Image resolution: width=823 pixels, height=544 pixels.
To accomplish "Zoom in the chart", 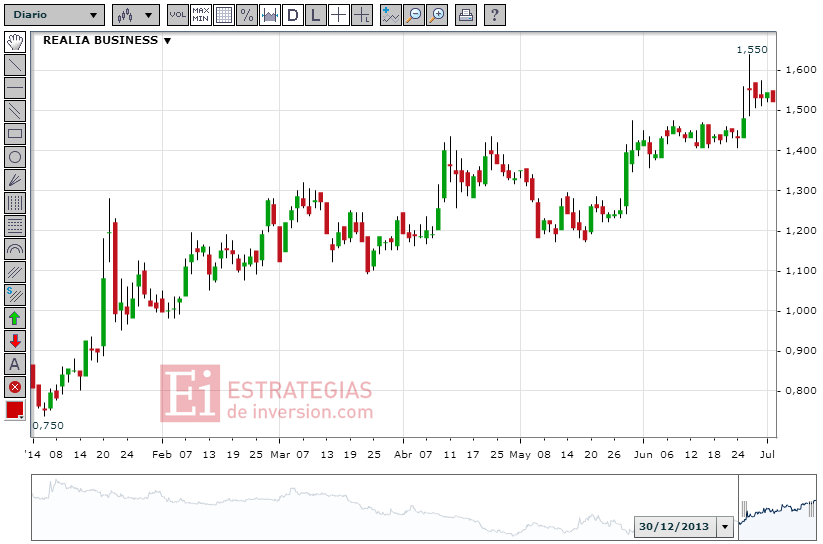I will point(437,15).
